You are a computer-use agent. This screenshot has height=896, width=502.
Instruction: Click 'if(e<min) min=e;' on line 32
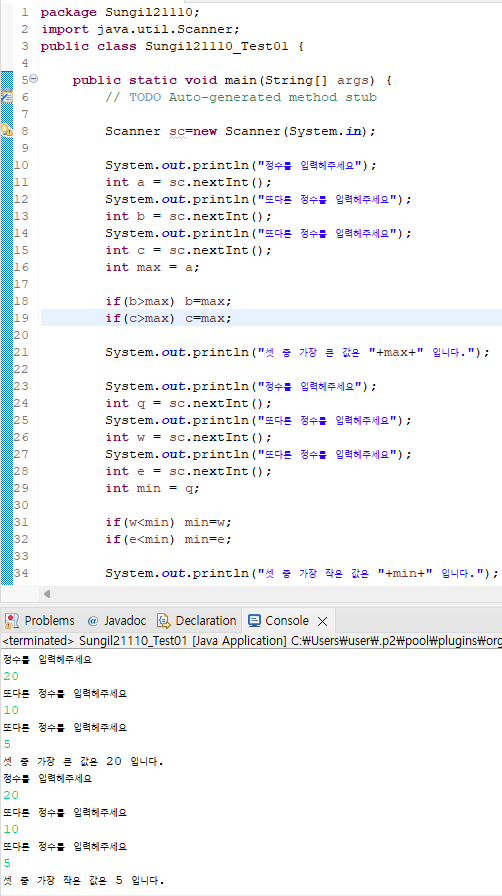tap(169, 539)
